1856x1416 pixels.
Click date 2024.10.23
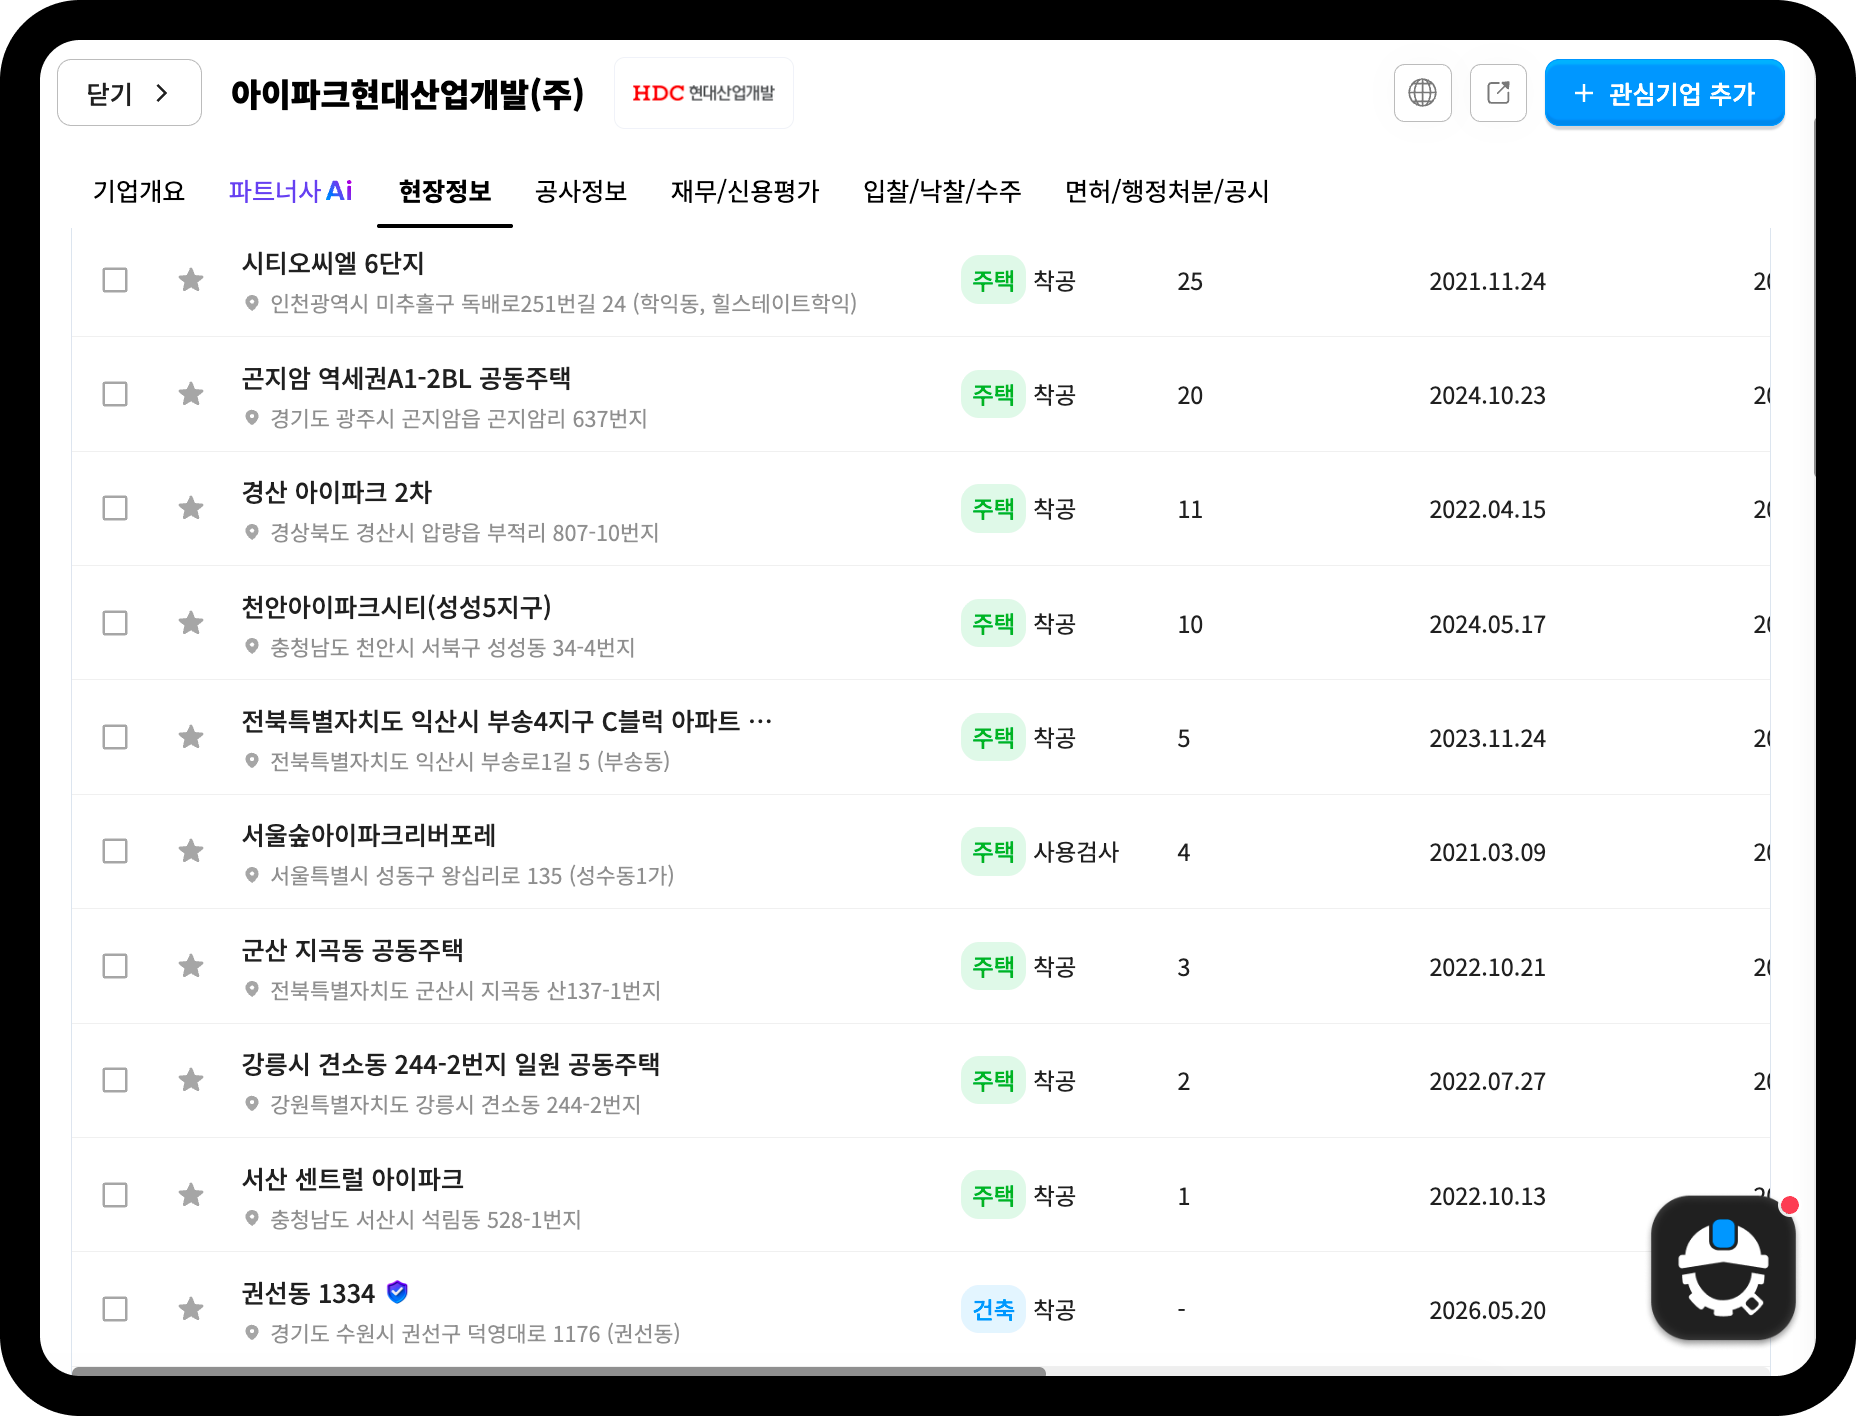[x=1487, y=395]
